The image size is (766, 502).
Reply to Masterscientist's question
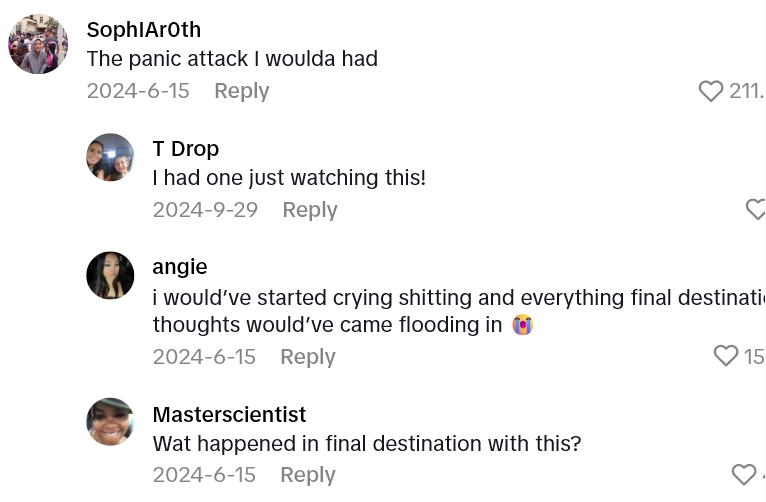pyautogui.click(x=307, y=475)
